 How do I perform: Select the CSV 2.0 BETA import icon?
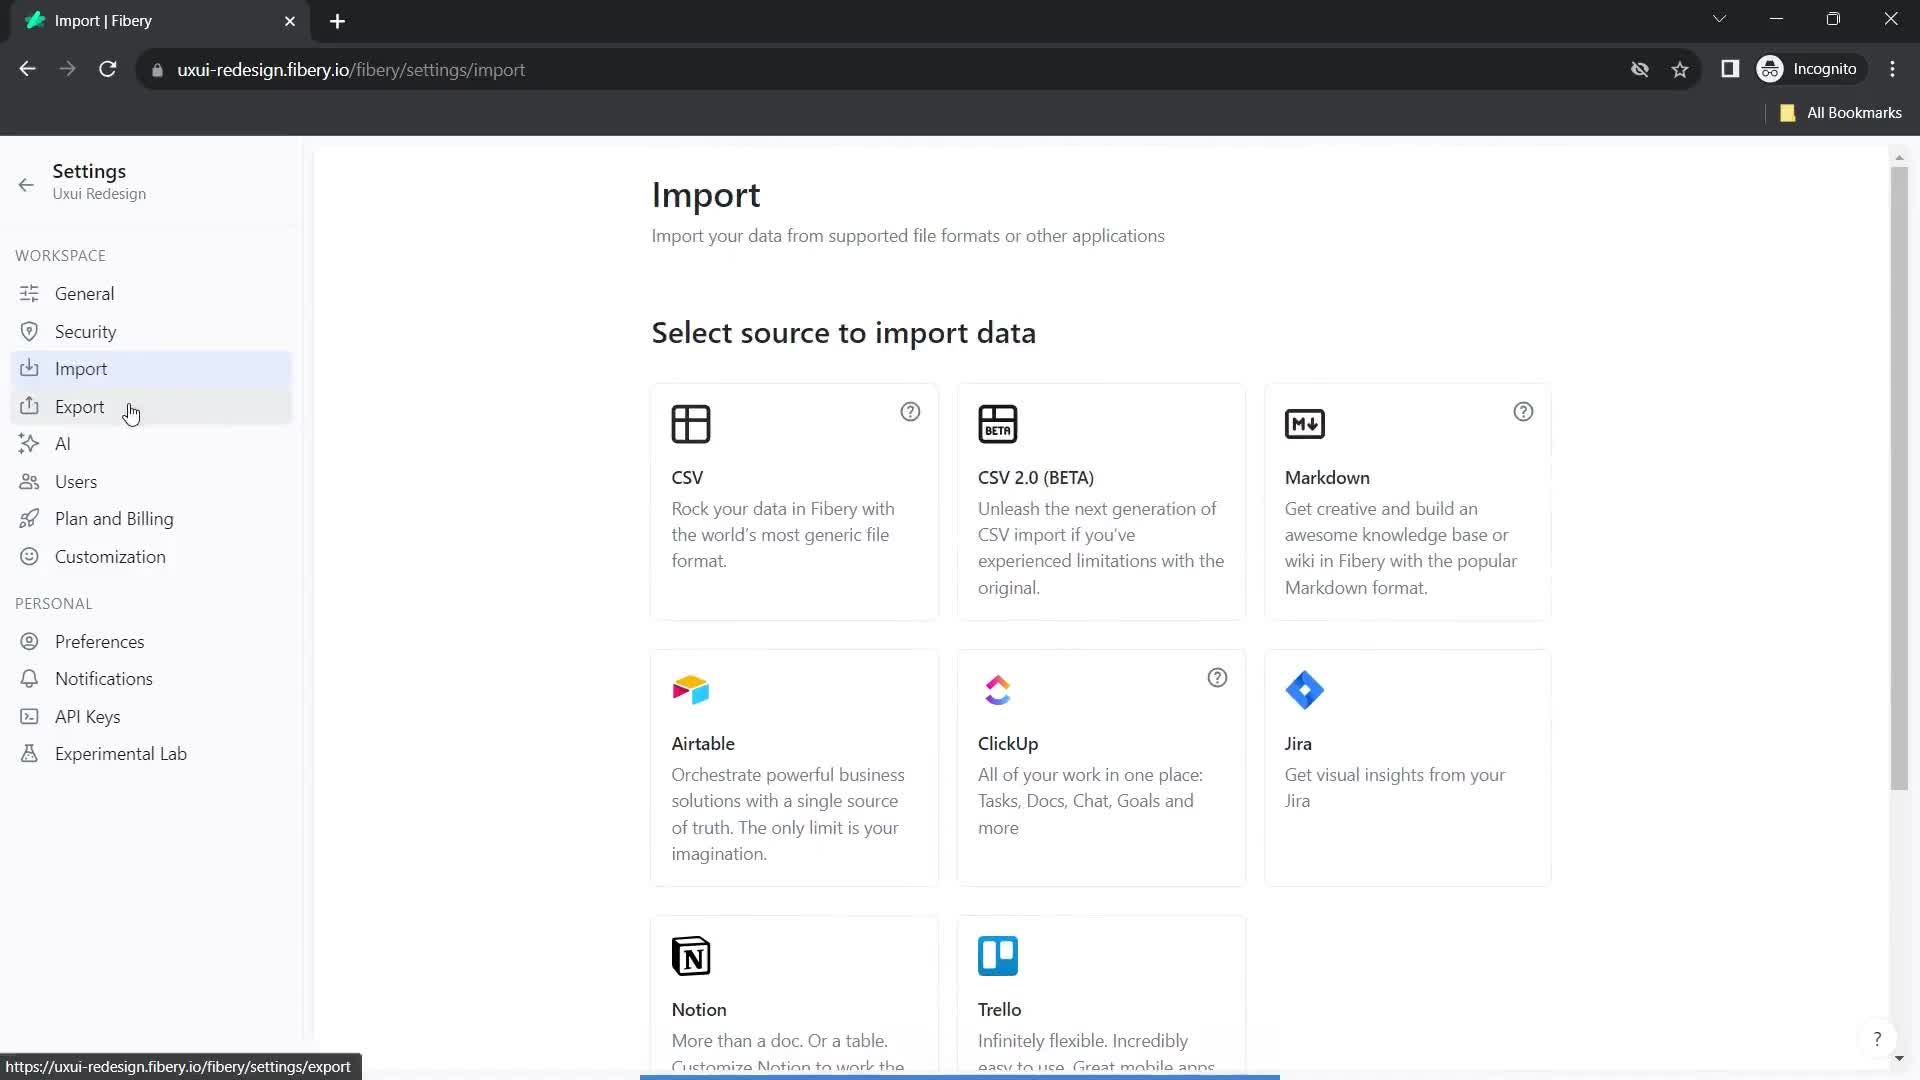point(1000,423)
